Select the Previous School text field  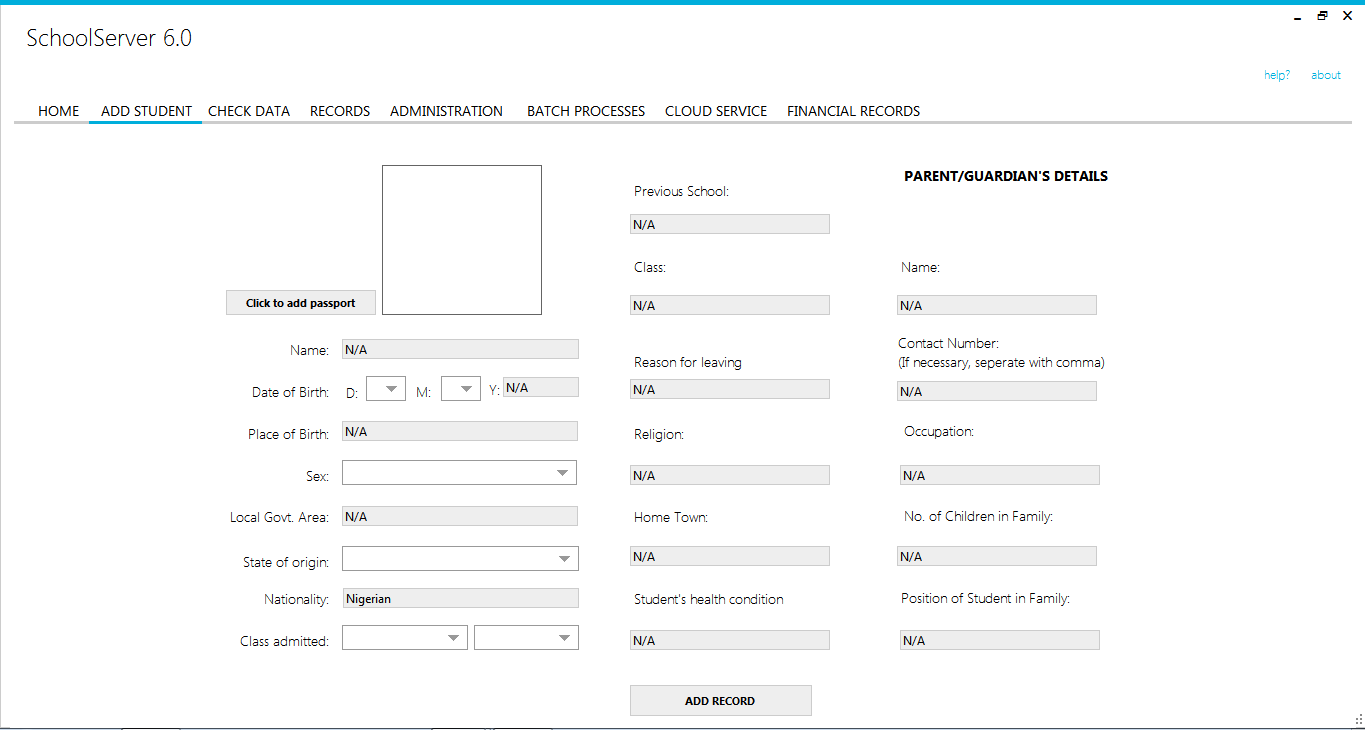pyautogui.click(x=729, y=224)
